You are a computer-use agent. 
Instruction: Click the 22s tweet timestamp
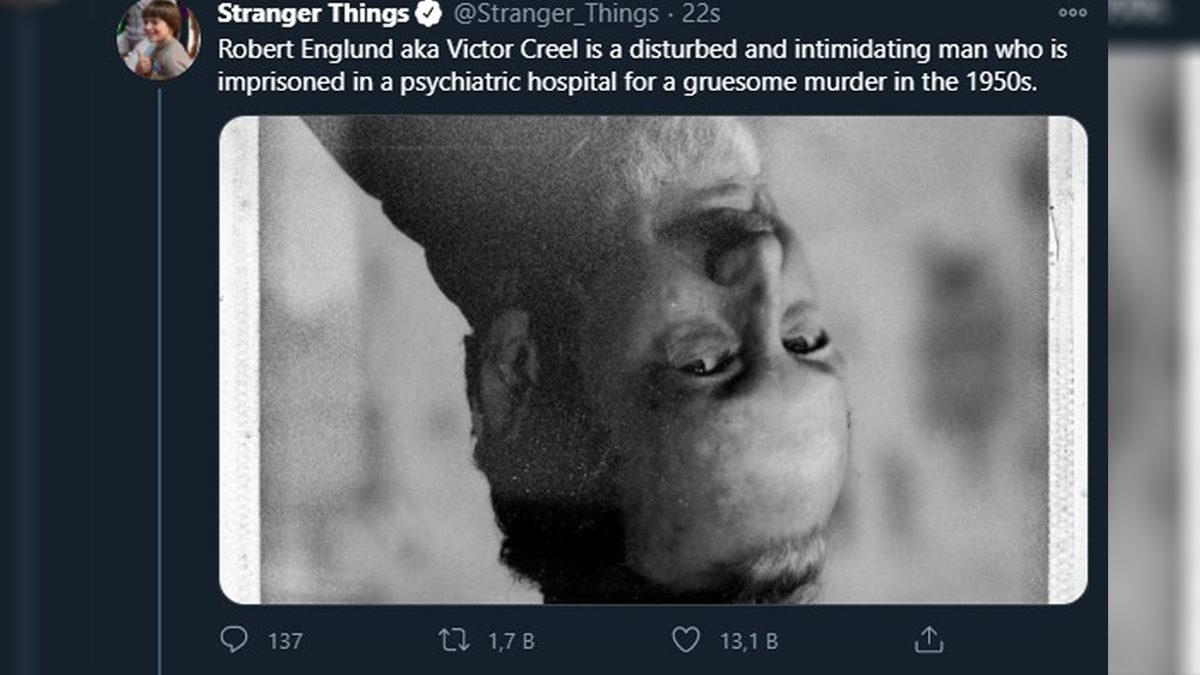(700, 14)
